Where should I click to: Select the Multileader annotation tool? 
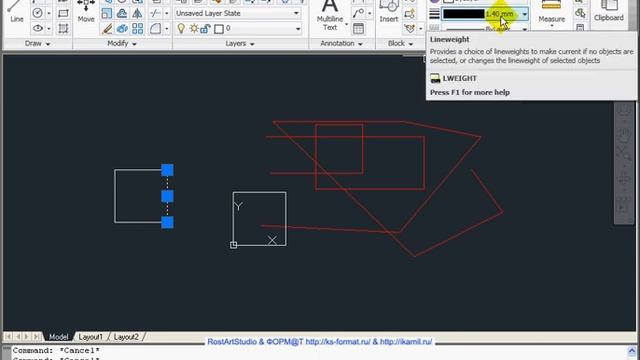pos(358,13)
